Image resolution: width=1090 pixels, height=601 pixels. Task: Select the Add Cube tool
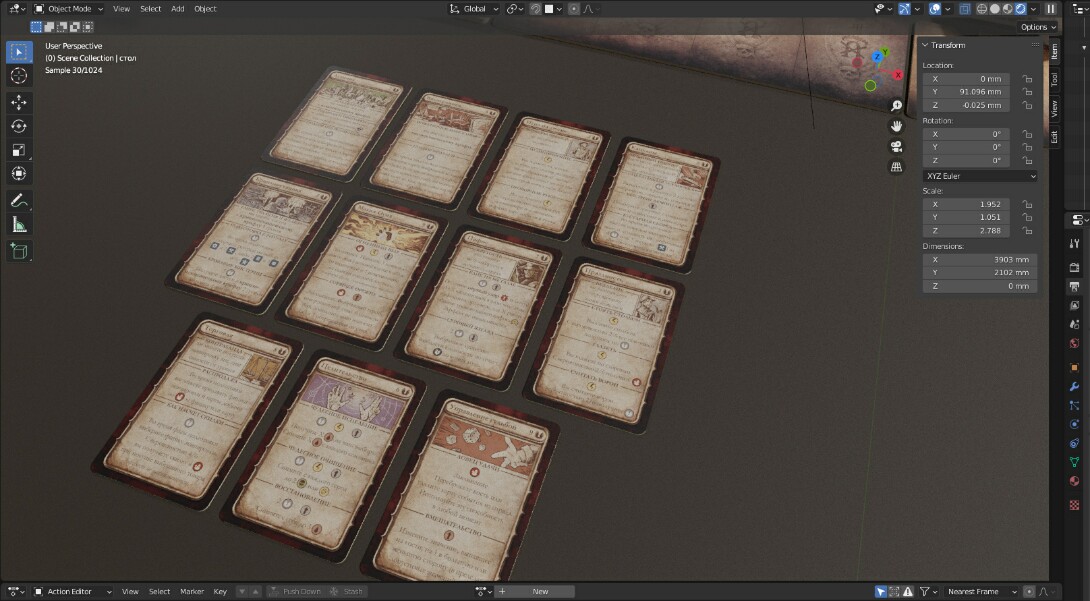(19, 251)
